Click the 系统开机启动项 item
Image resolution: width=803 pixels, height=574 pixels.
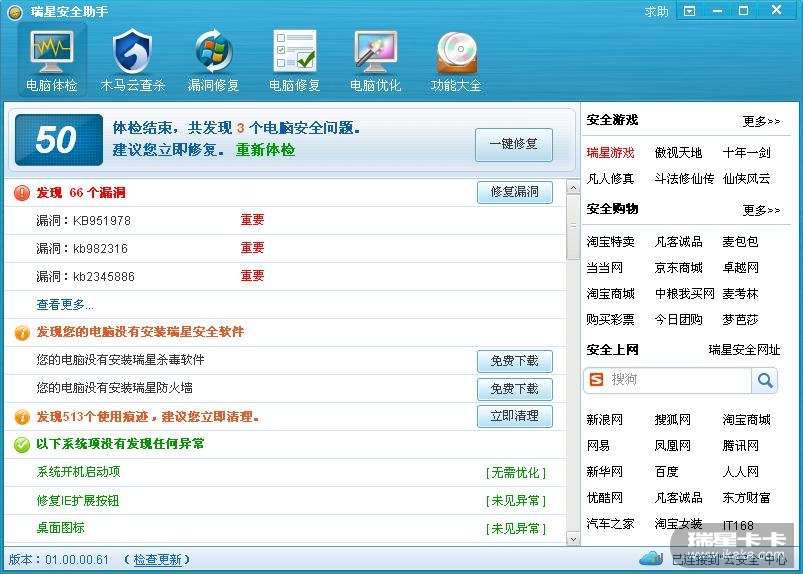tap(78, 472)
